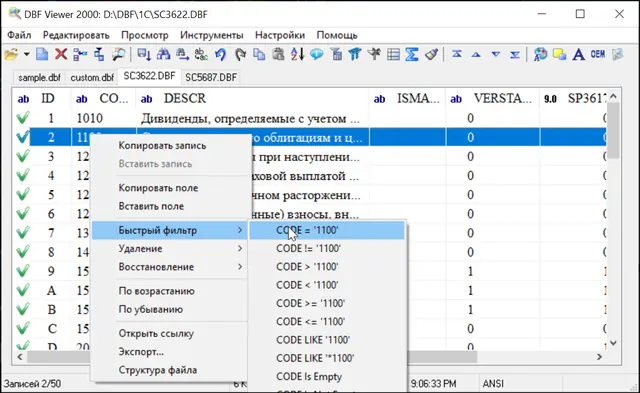Click the vertical scrollbar up arrow
This screenshot has width=640, height=393.
coord(613,96)
